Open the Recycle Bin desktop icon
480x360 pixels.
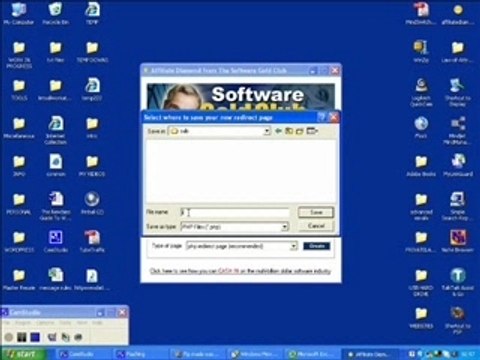click(55, 13)
